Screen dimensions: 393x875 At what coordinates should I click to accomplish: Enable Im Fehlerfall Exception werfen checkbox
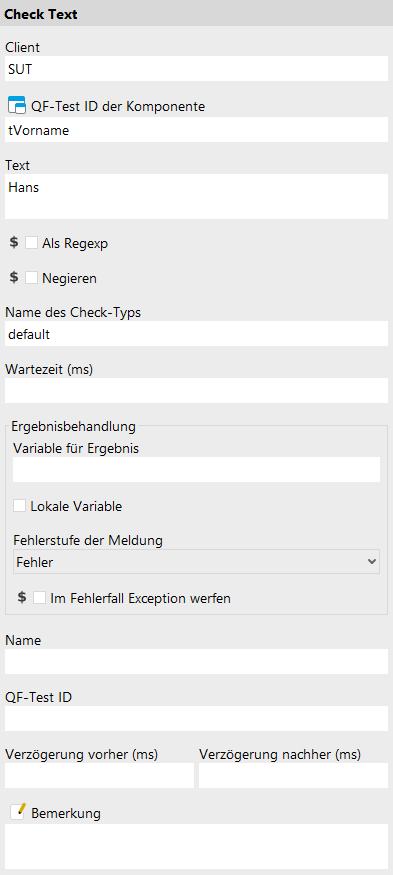coord(40,598)
